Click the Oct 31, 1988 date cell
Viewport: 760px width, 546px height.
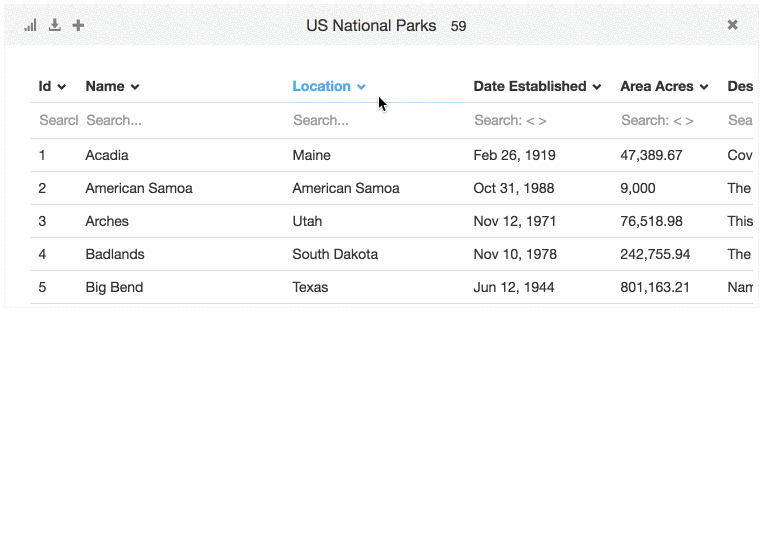[x=514, y=188]
